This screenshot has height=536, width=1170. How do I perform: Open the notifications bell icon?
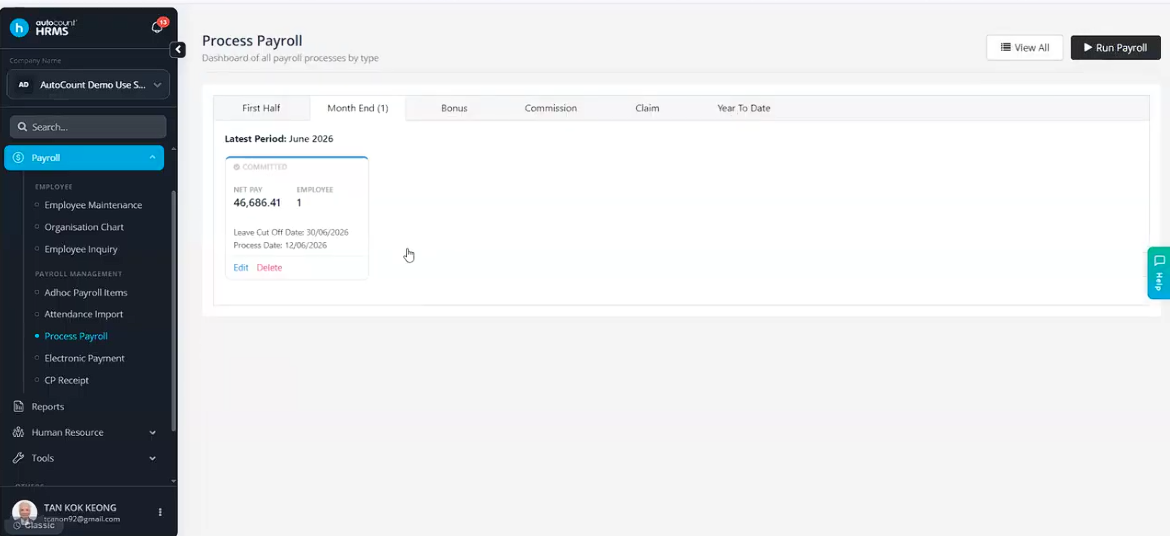157,28
